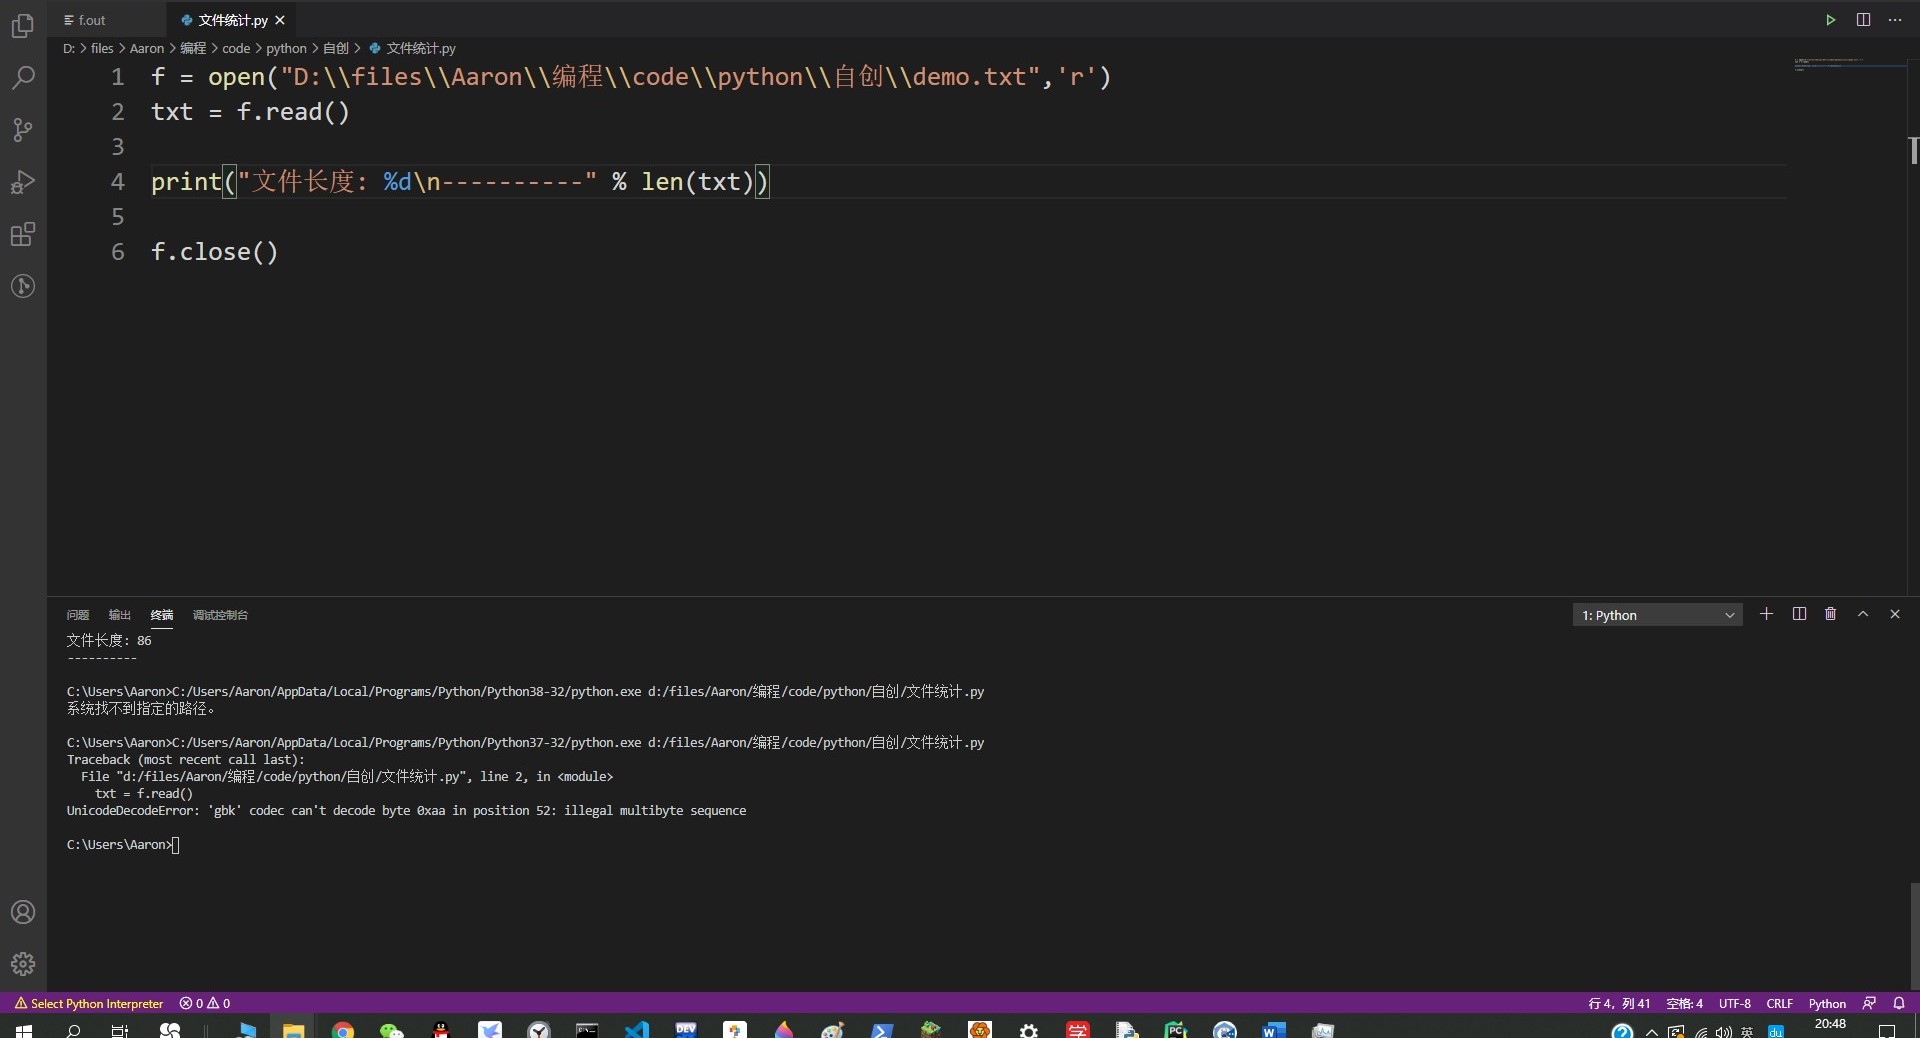
Task: Click the 'D:' breadcrumb segment
Action: [69, 48]
